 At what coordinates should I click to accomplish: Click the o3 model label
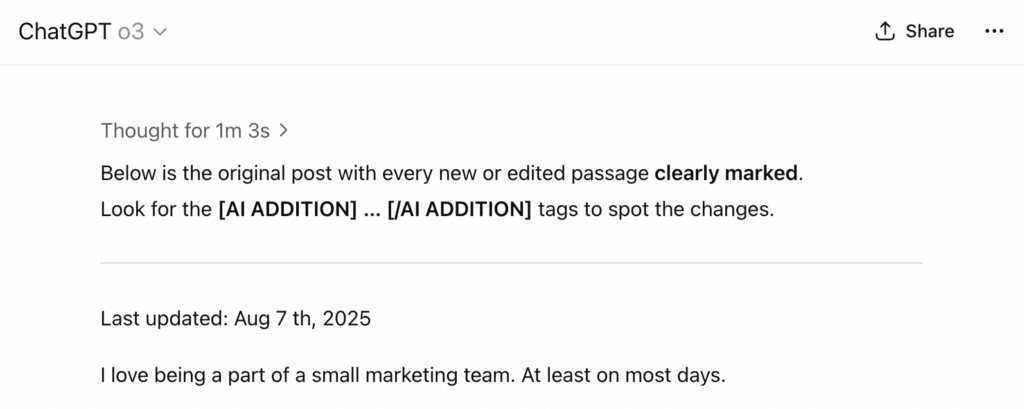131,32
